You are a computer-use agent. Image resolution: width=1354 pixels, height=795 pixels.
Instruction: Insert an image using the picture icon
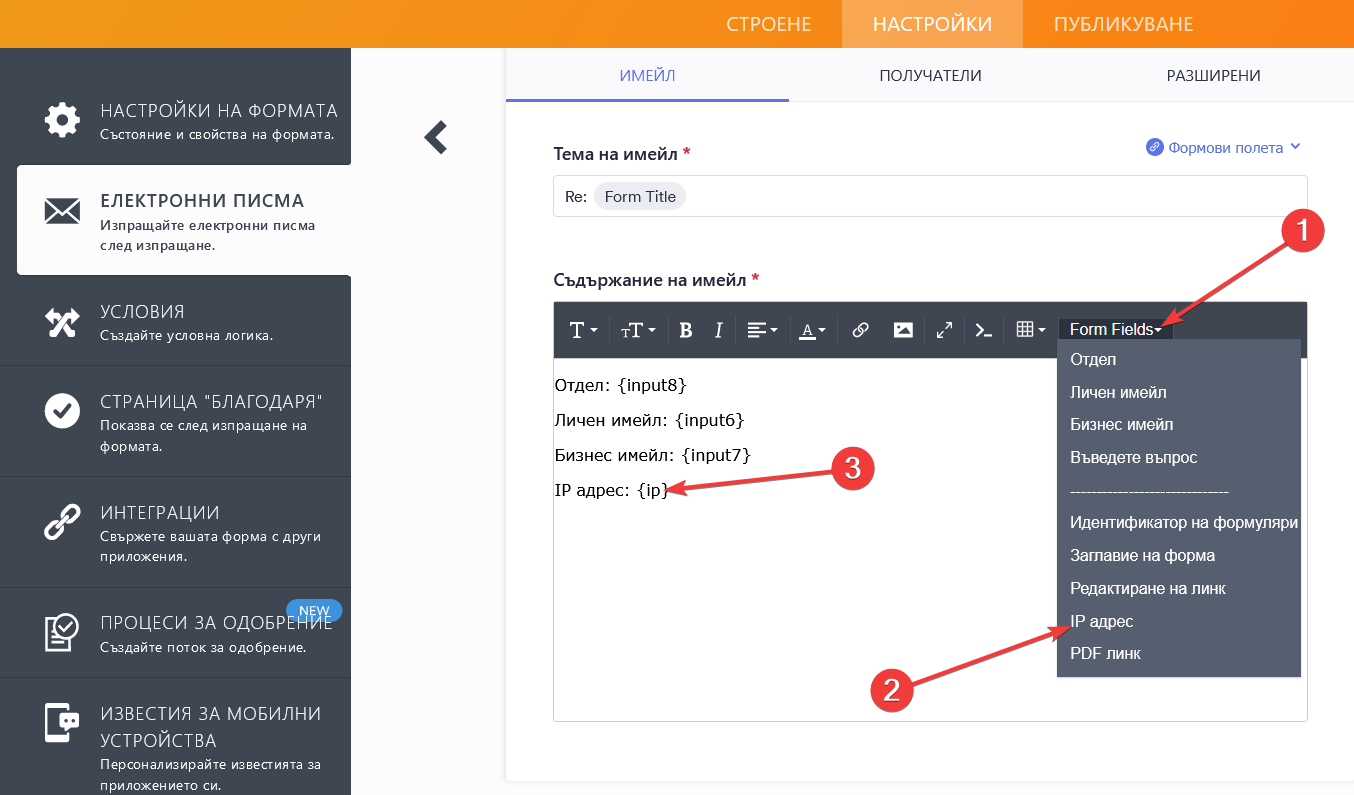(903, 330)
